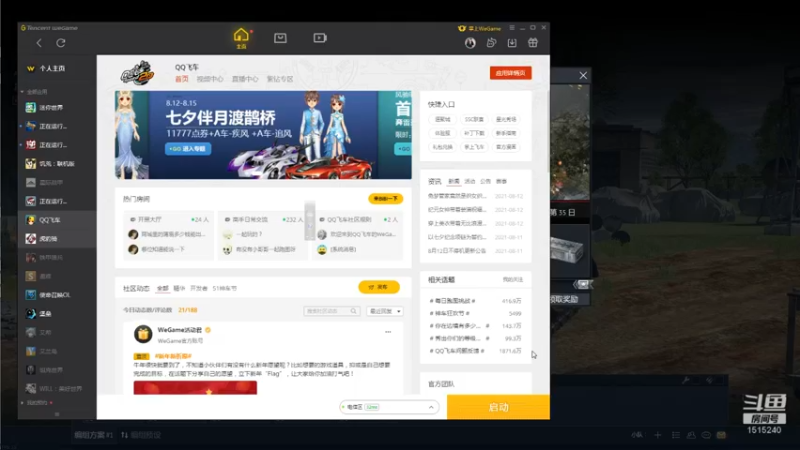The height and width of the screenshot is (450, 800).
Task: Open the download manager icon
Action: tap(512, 43)
